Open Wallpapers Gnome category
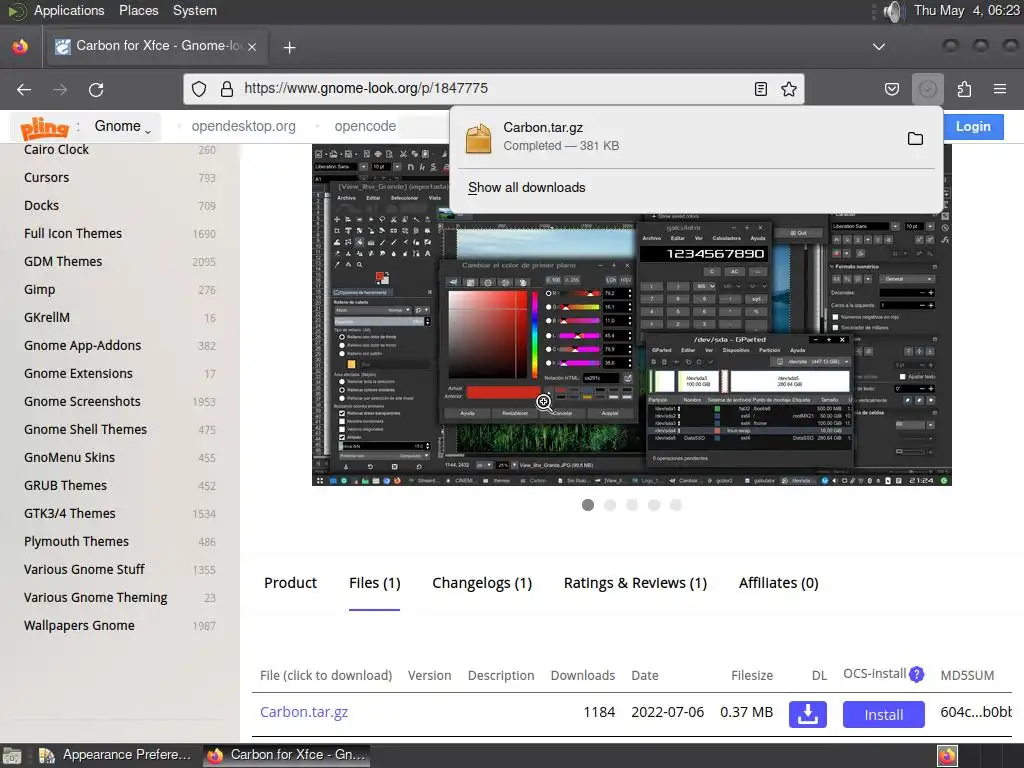The image size is (1024, 768). [x=79, y=626]
